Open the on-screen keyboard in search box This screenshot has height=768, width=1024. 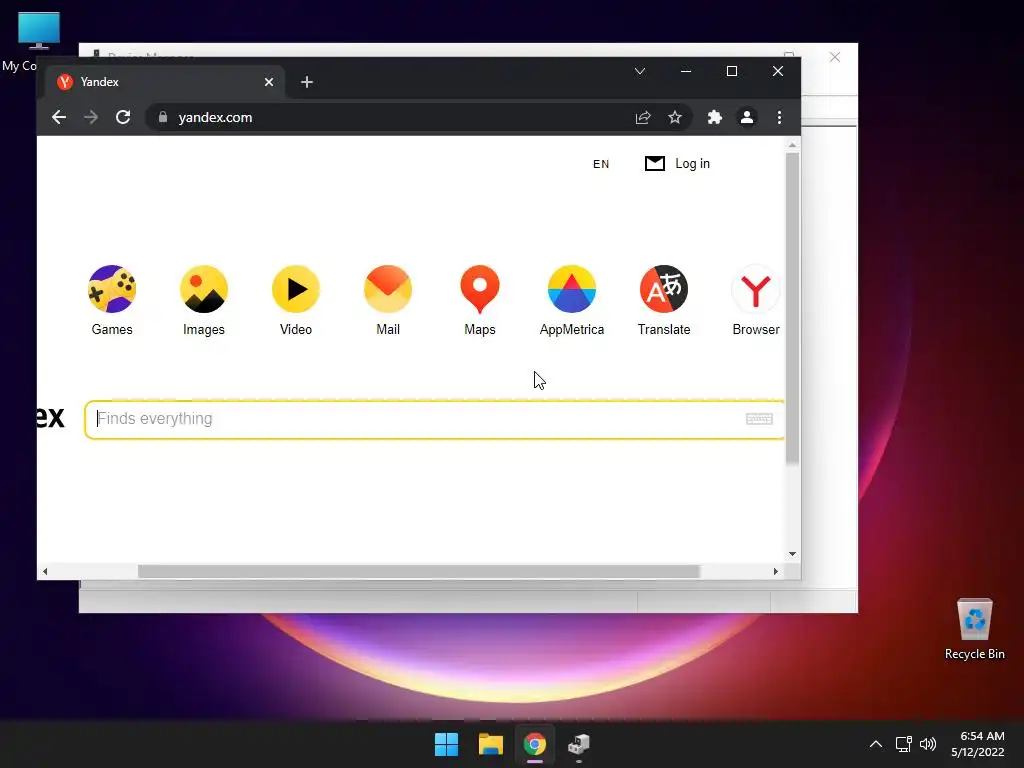759,419
